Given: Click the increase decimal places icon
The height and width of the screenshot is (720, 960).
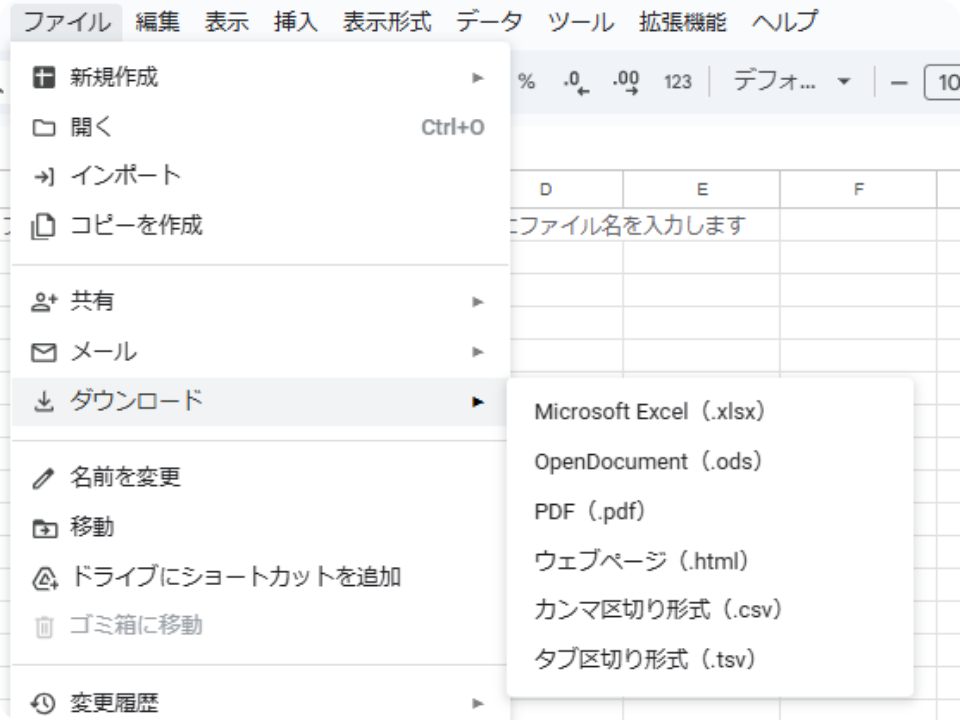Looking at the screenshot, I should 626,82.
